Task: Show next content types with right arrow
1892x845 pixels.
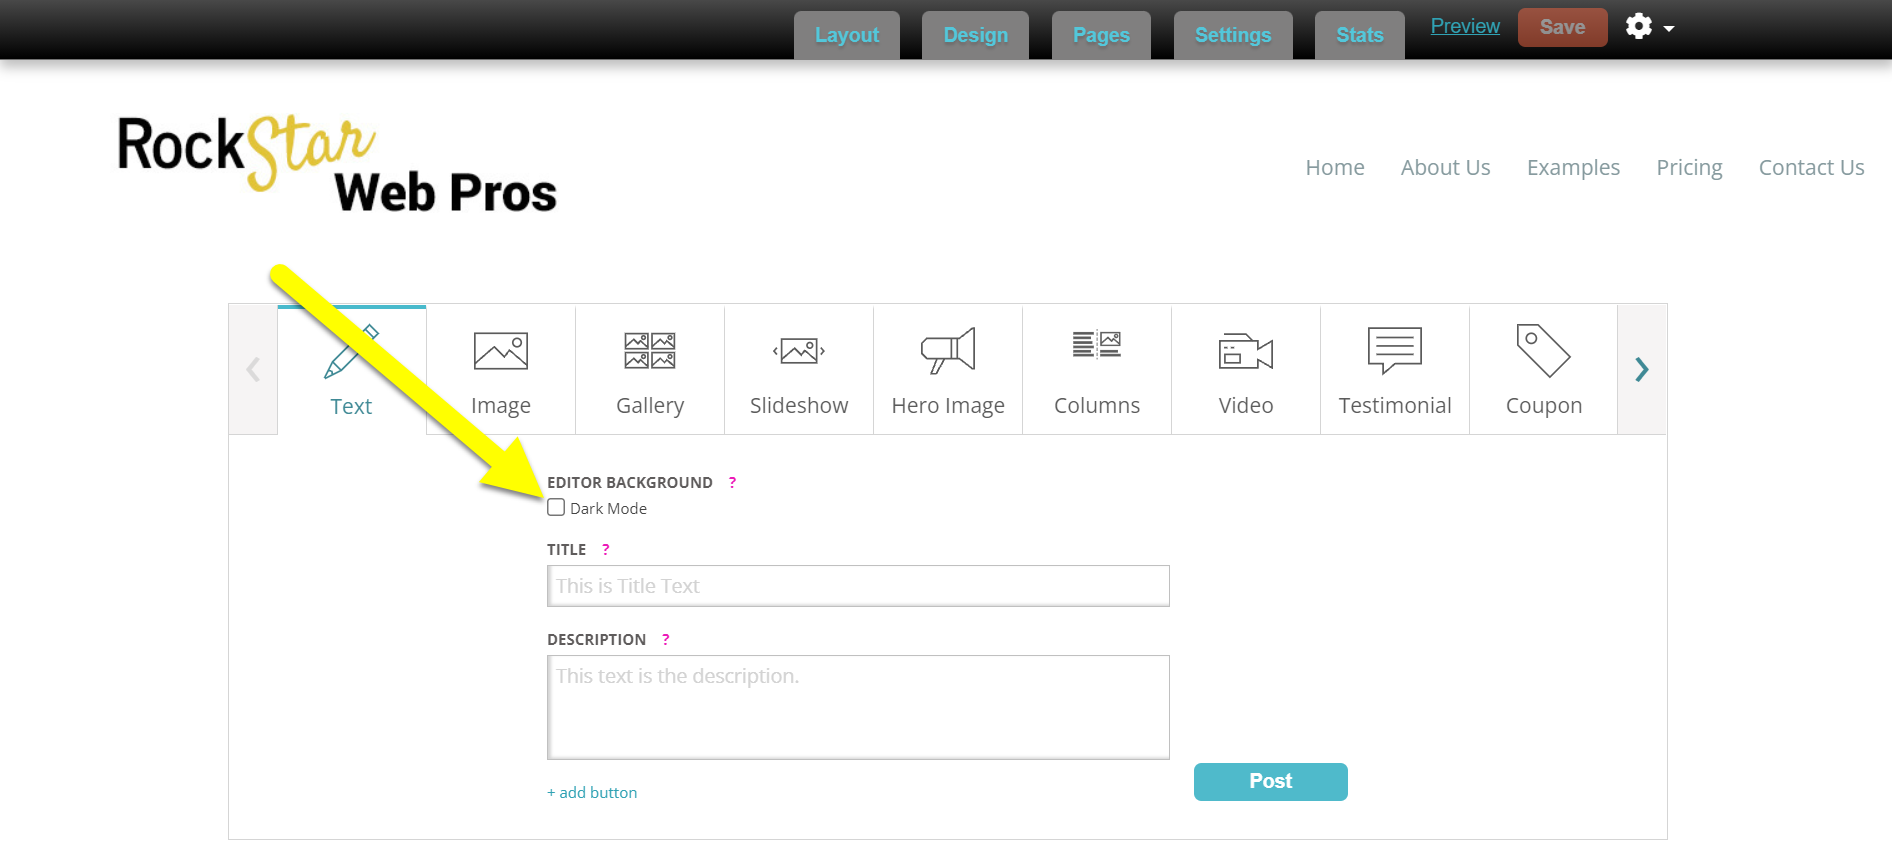Action: [1642, 369]
